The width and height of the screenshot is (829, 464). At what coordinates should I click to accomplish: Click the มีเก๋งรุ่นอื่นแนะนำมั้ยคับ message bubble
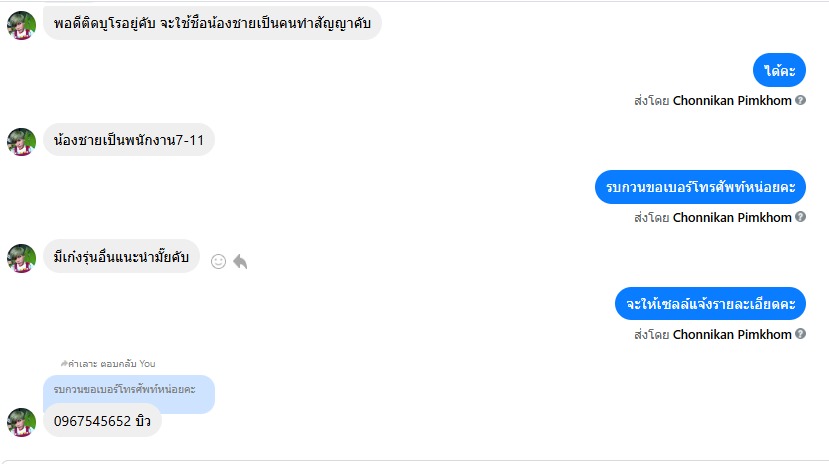tap(121, 257)
